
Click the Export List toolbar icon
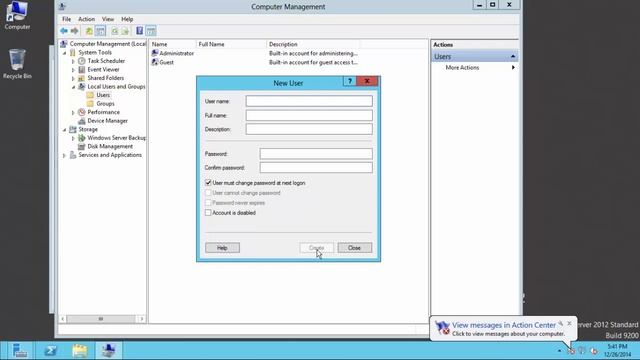coord(125,31)
